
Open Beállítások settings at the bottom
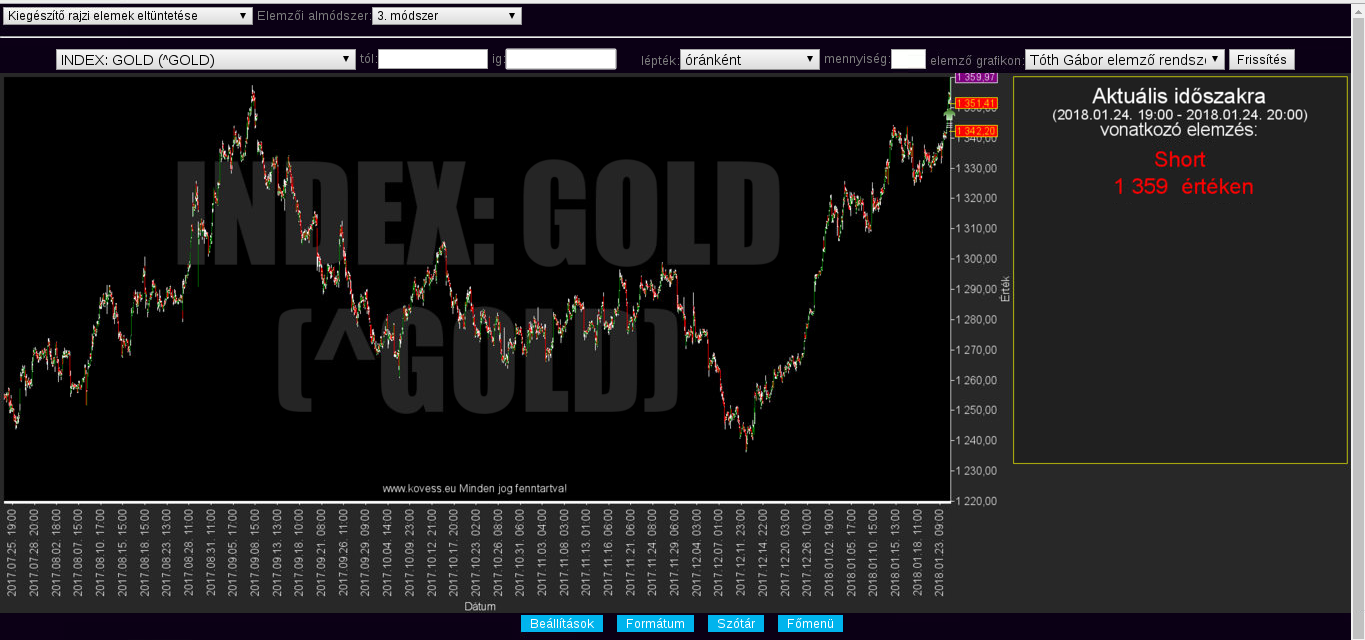point(562,624)
